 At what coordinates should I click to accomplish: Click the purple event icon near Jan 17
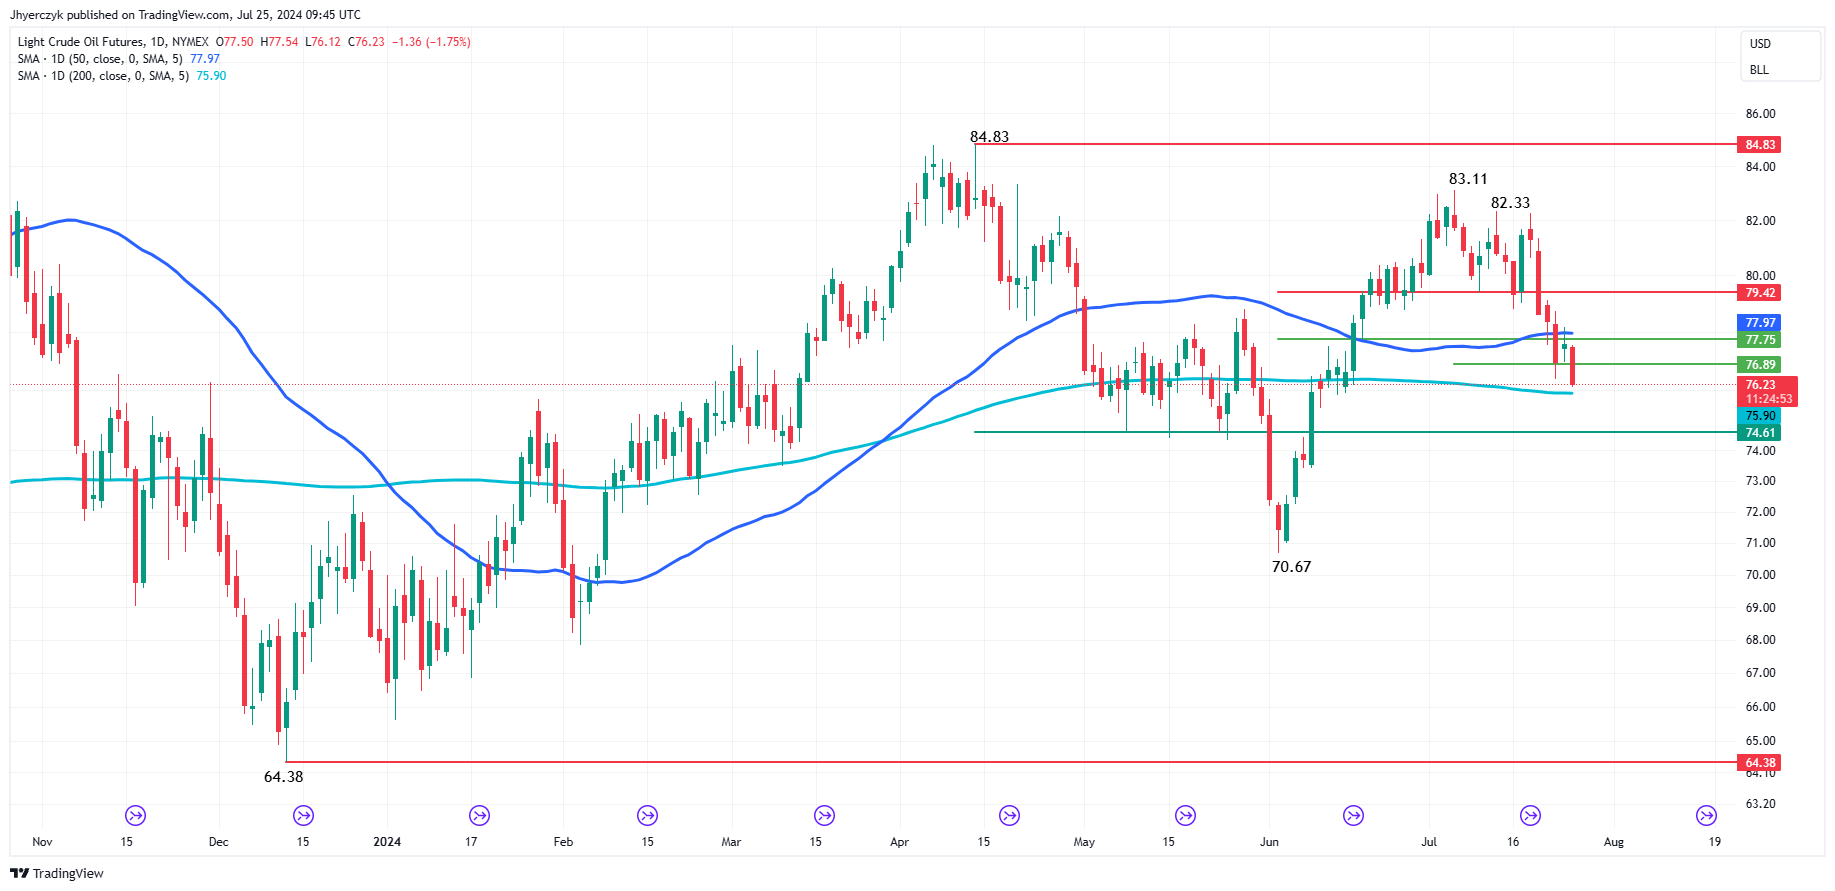tap(480, 815)
